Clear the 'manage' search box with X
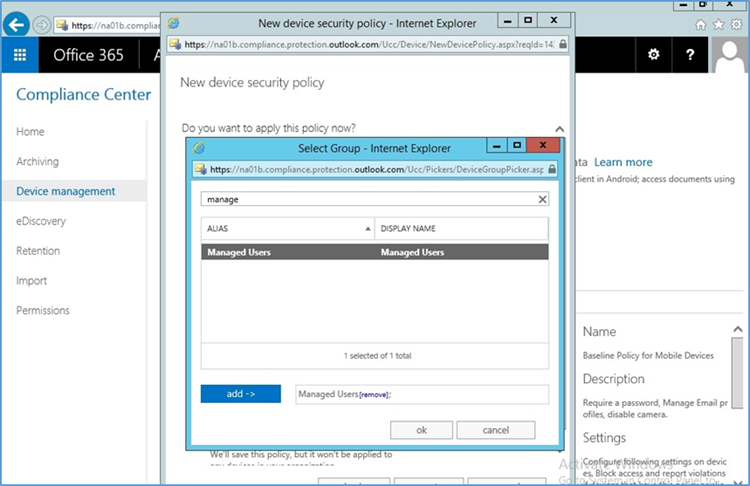Viewport: 750px width, 486px height. click(542, 199)
